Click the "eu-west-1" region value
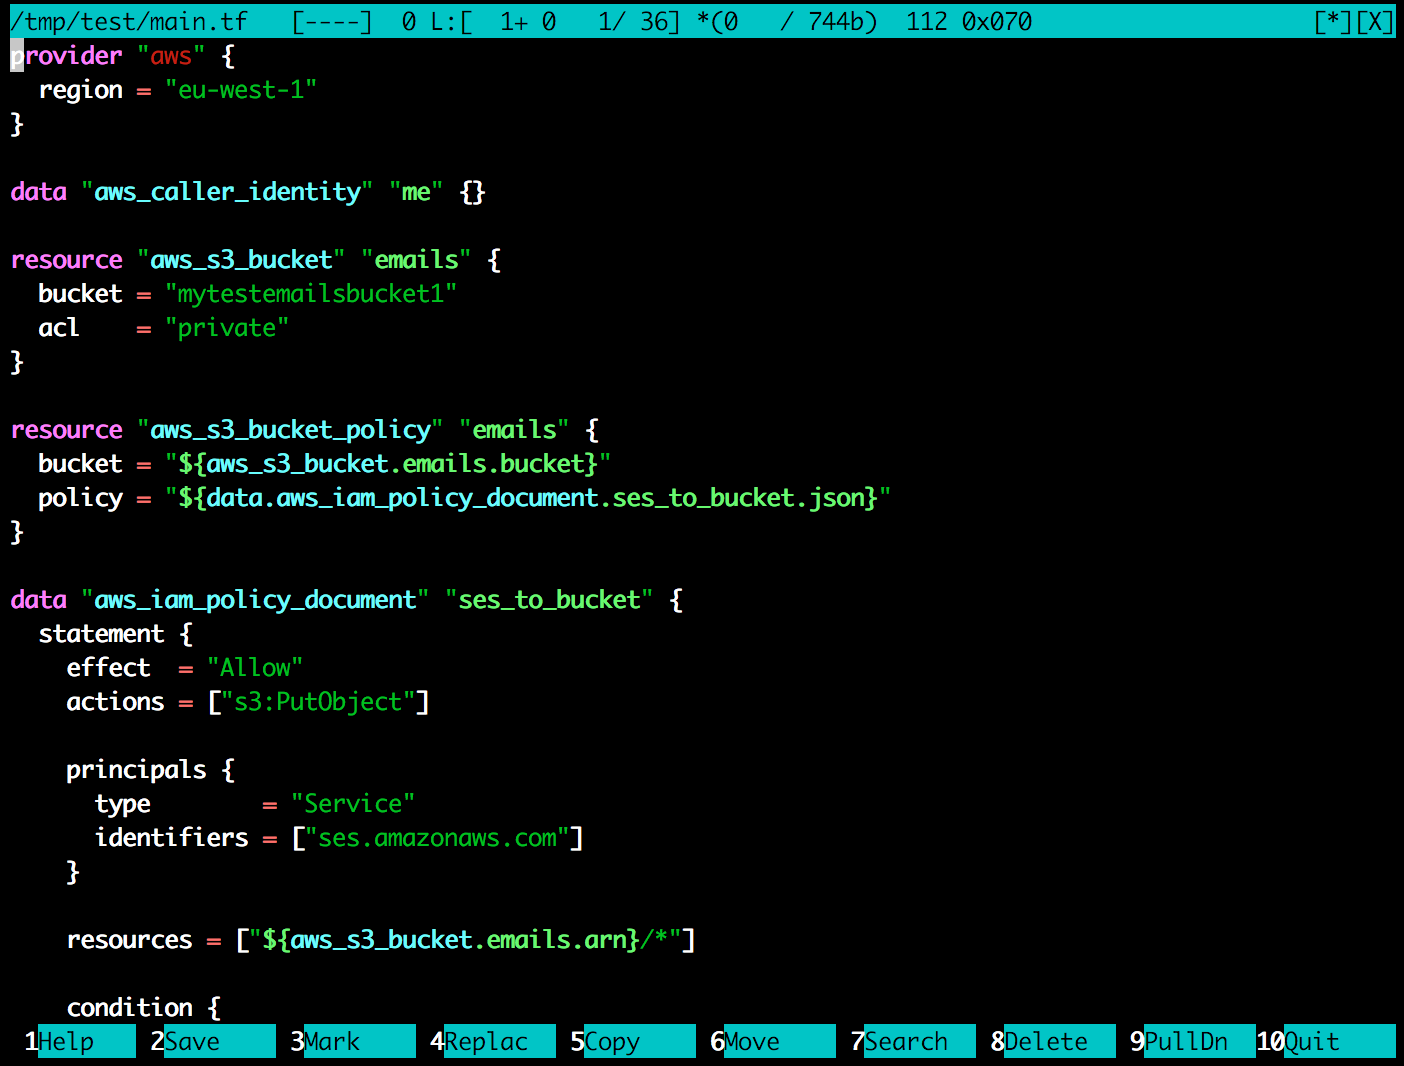This screenshot has width=1404, height=1066. (241, 90)
